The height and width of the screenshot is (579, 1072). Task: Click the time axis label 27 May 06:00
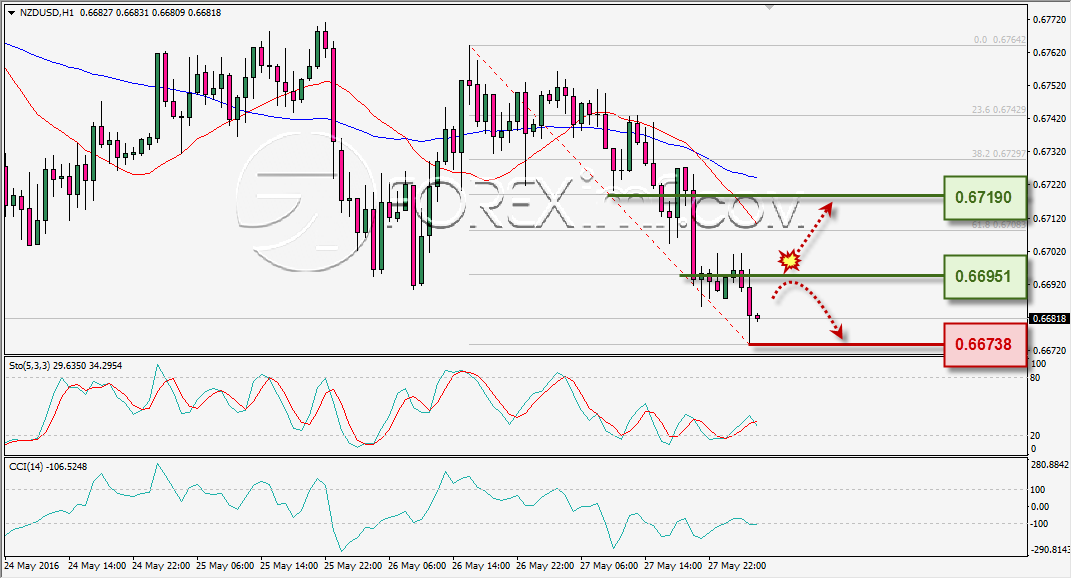[609, 566]
